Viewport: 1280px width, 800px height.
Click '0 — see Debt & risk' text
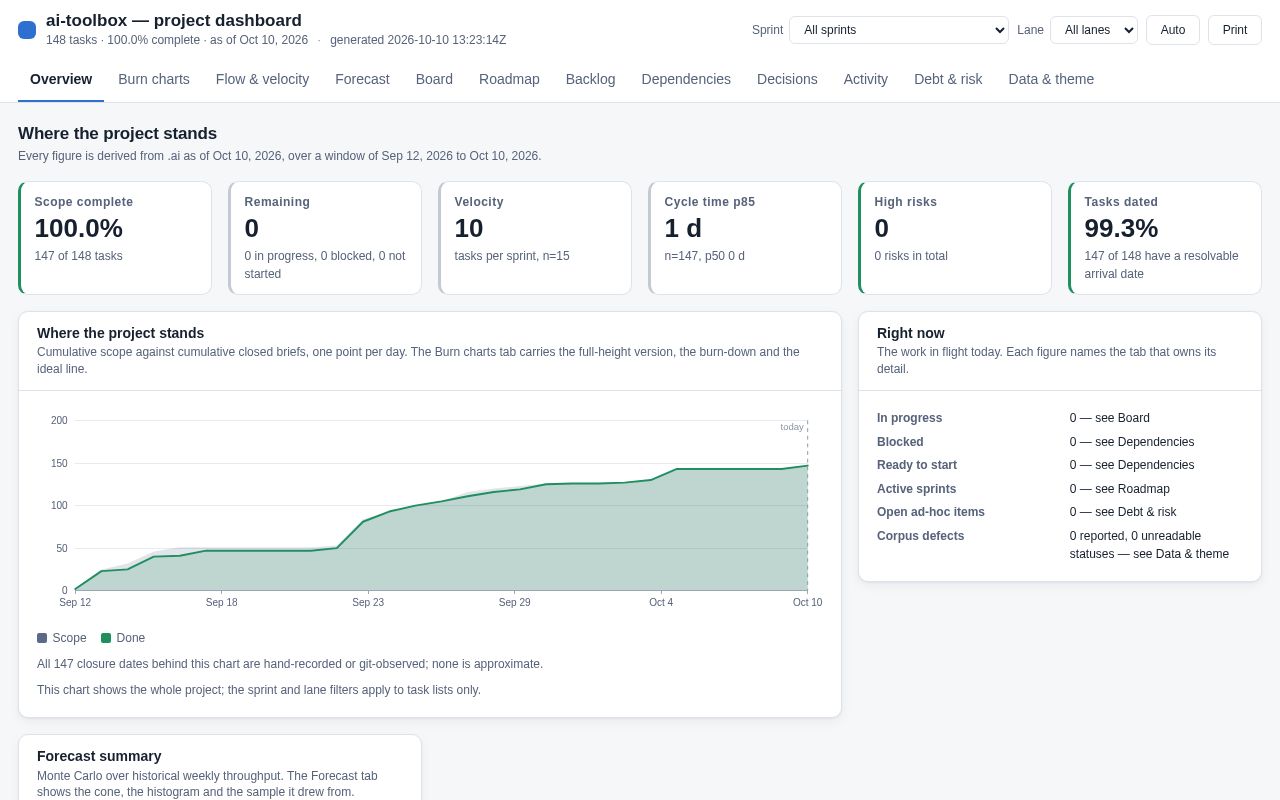click(1123, 512)
